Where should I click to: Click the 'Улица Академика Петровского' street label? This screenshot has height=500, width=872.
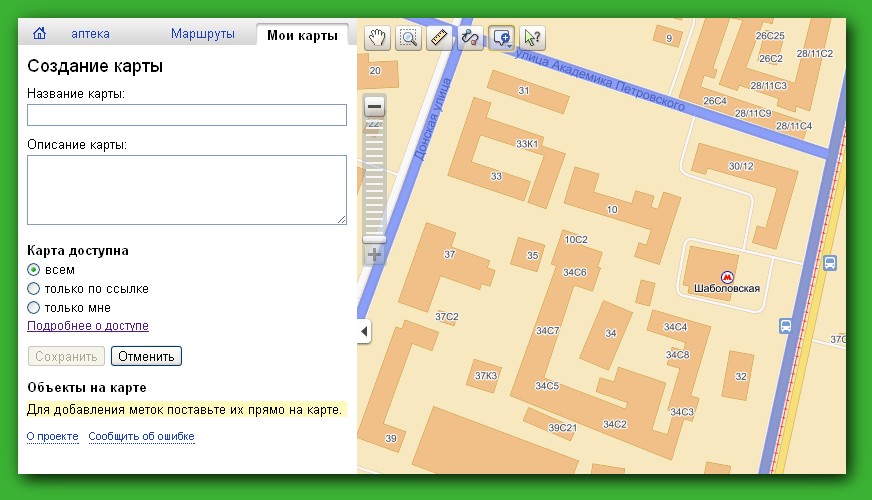click(x=600, y=79)
